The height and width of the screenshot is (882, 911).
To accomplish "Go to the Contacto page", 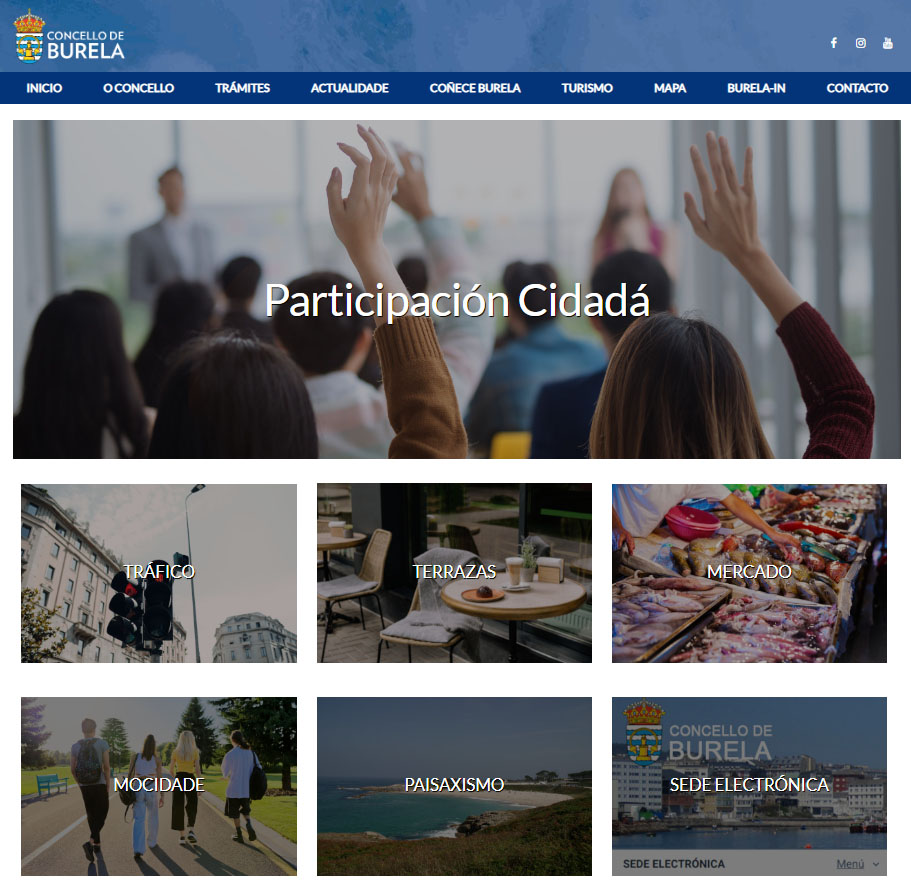I will pyautogui.click(x=857, y=88).
